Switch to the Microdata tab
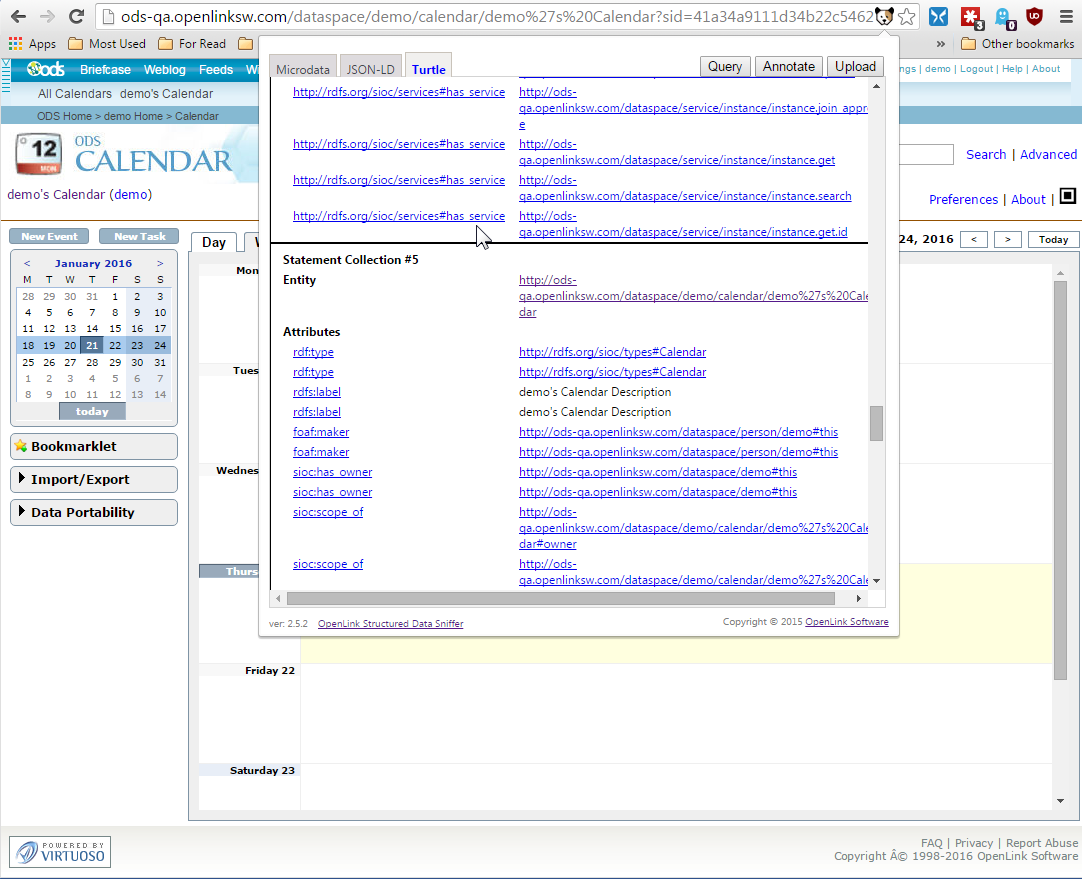The image size is (1082, 879). pyautogui.click(x=303, y=70)
